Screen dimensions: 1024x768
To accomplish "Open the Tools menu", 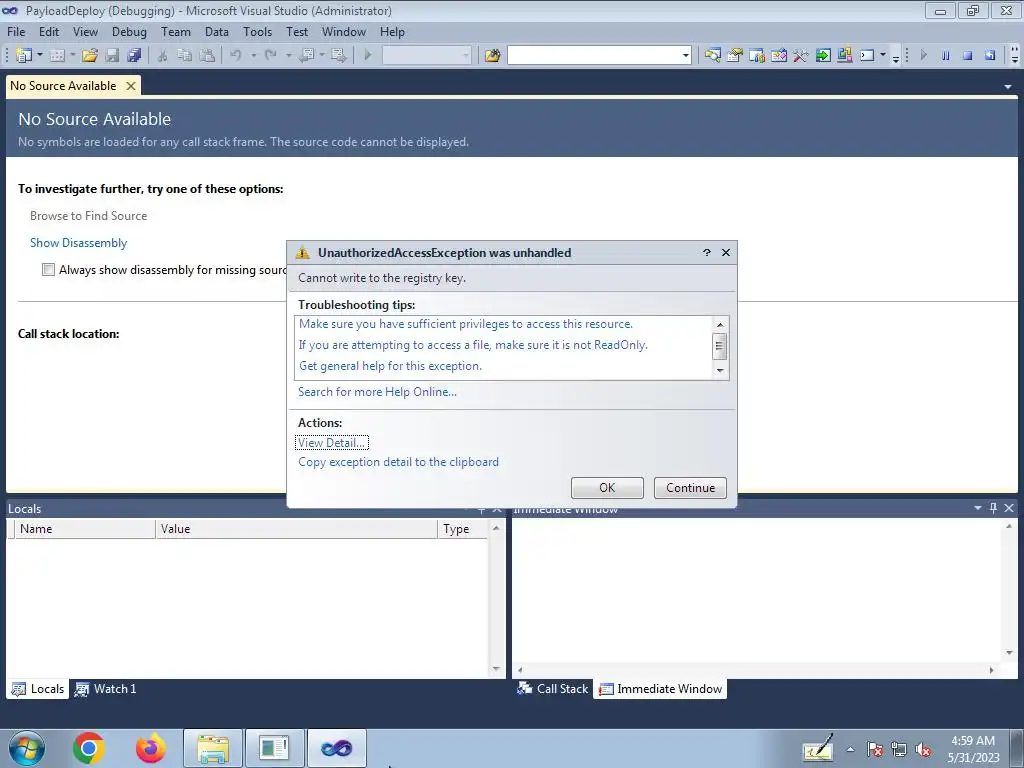I will [x=257, y=31].
